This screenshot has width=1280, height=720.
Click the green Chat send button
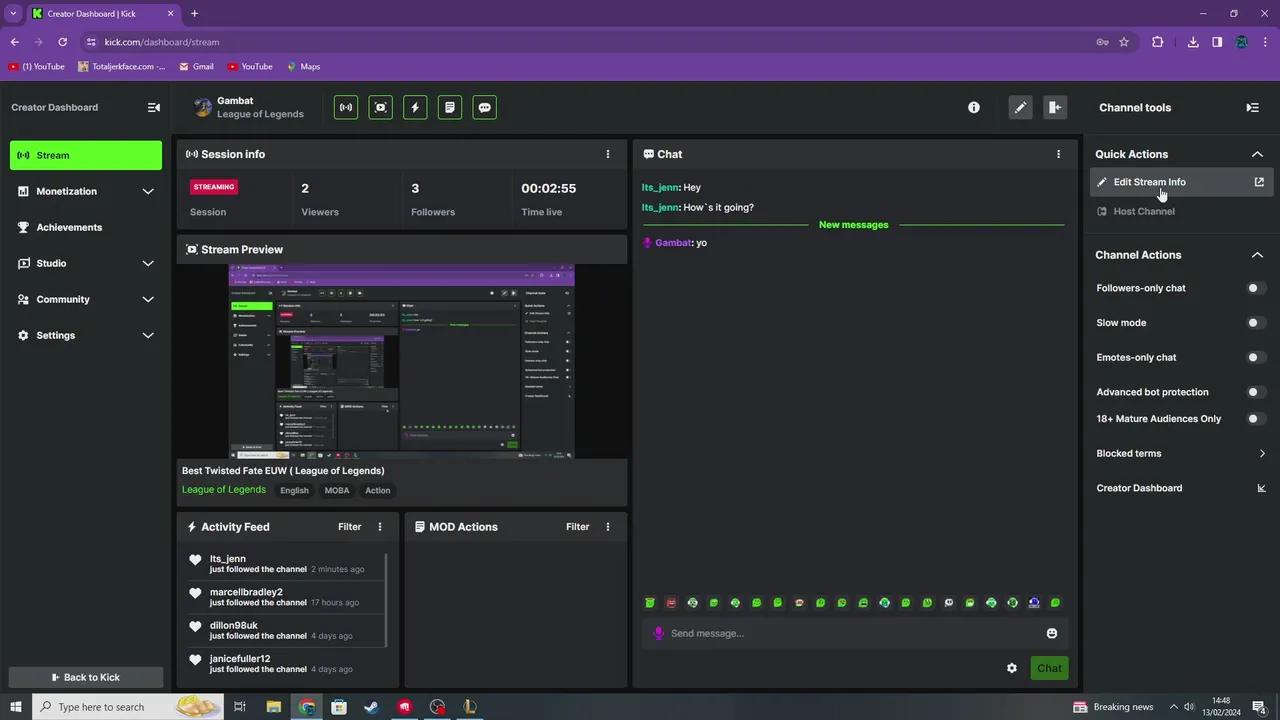1049,668
